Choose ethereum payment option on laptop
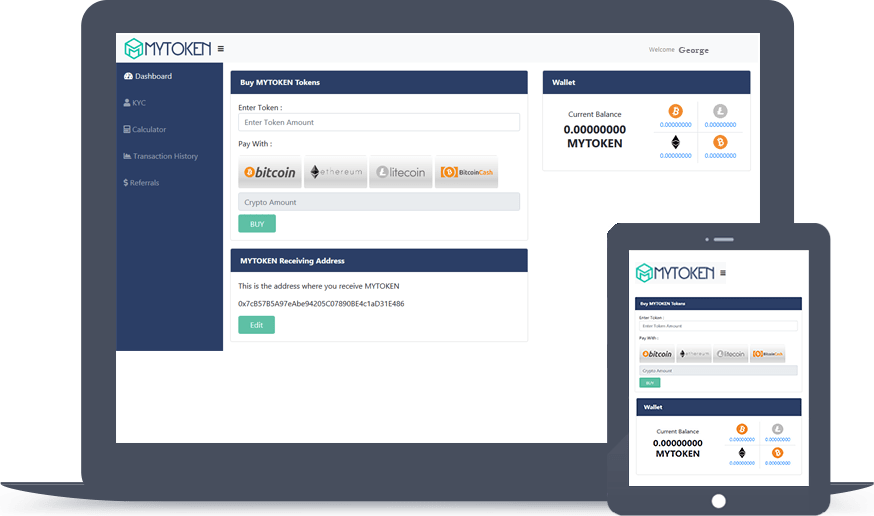Viewport: 874px width, 516px height. click(x=335, y=172)
